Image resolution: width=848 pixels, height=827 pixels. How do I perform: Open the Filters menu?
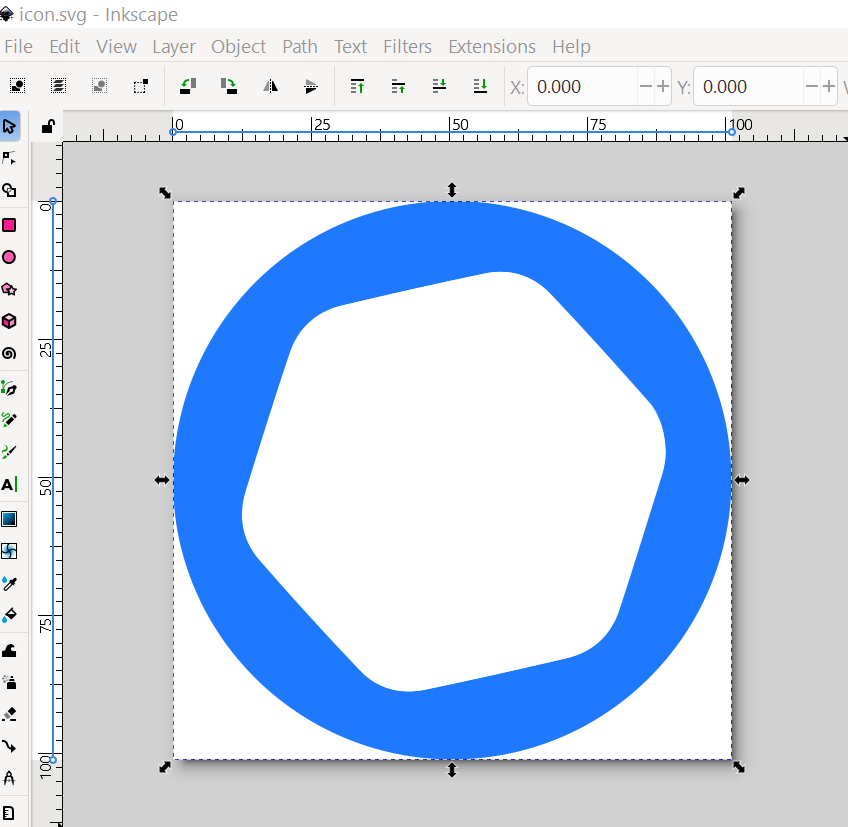[x=407, y=46]
